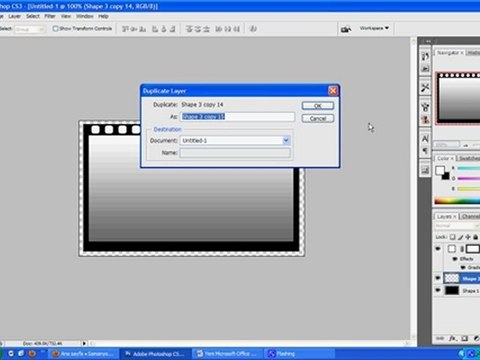Click the Auto-Align Layers icon

(x=253, y=29)
